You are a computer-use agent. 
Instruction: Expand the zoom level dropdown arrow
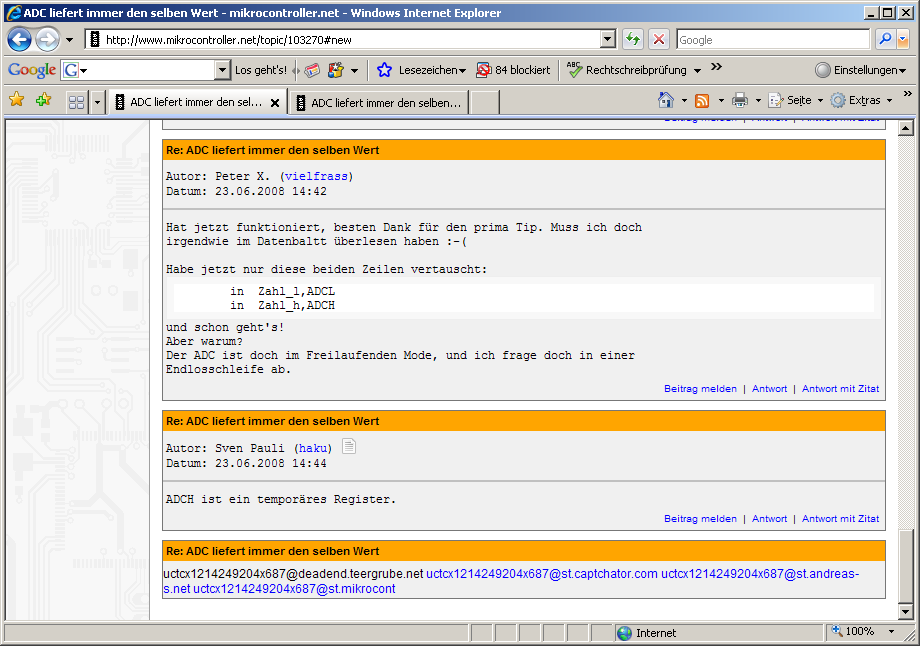[x=892, y=632]
